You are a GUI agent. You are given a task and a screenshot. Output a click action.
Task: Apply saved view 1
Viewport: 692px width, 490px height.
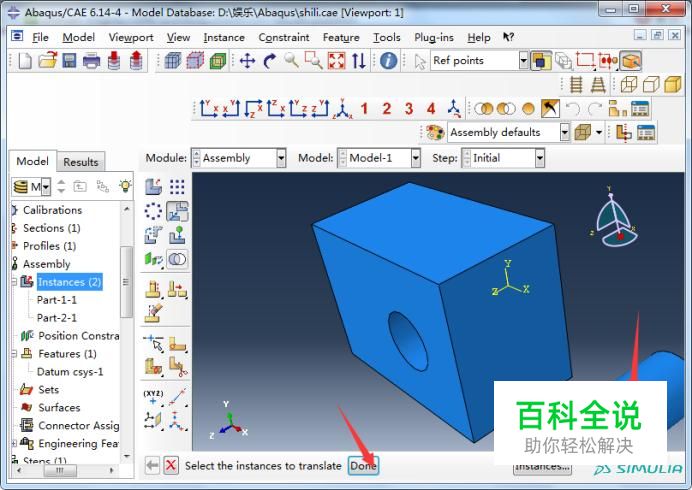point(364,109)
